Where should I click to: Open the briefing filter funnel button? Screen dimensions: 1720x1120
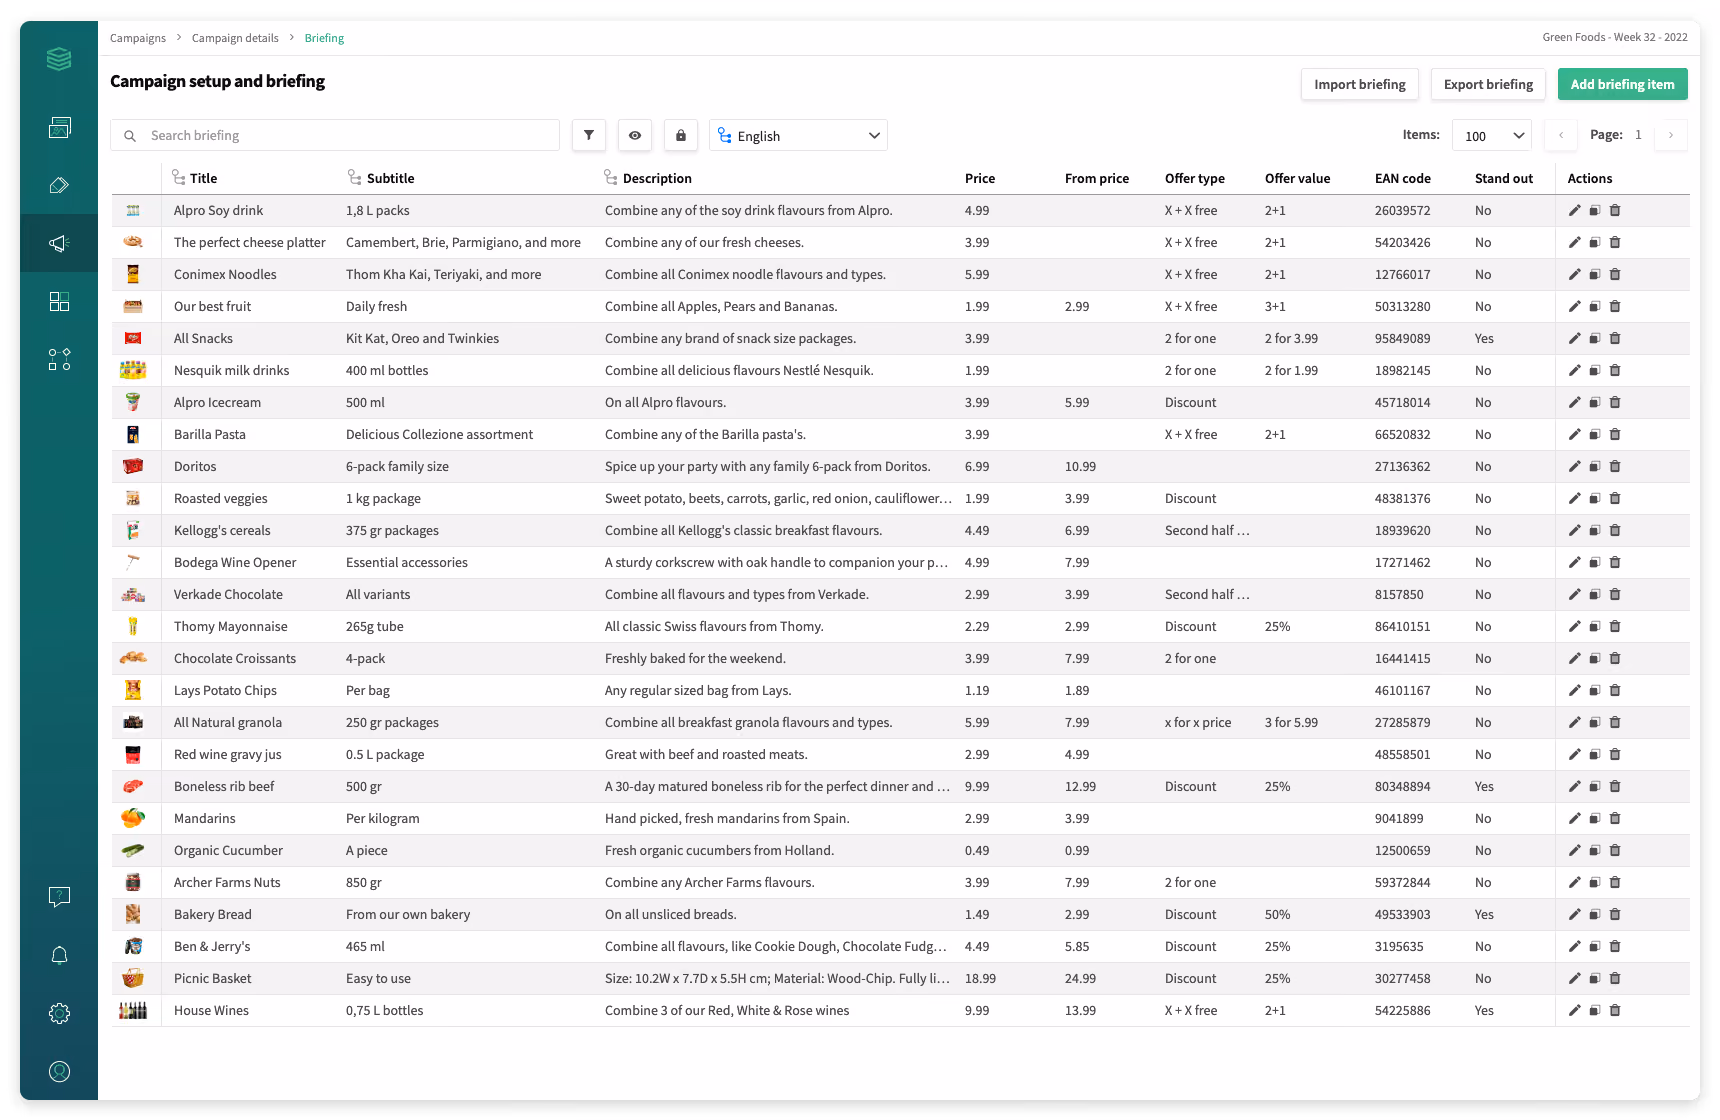tap(589, 135)
